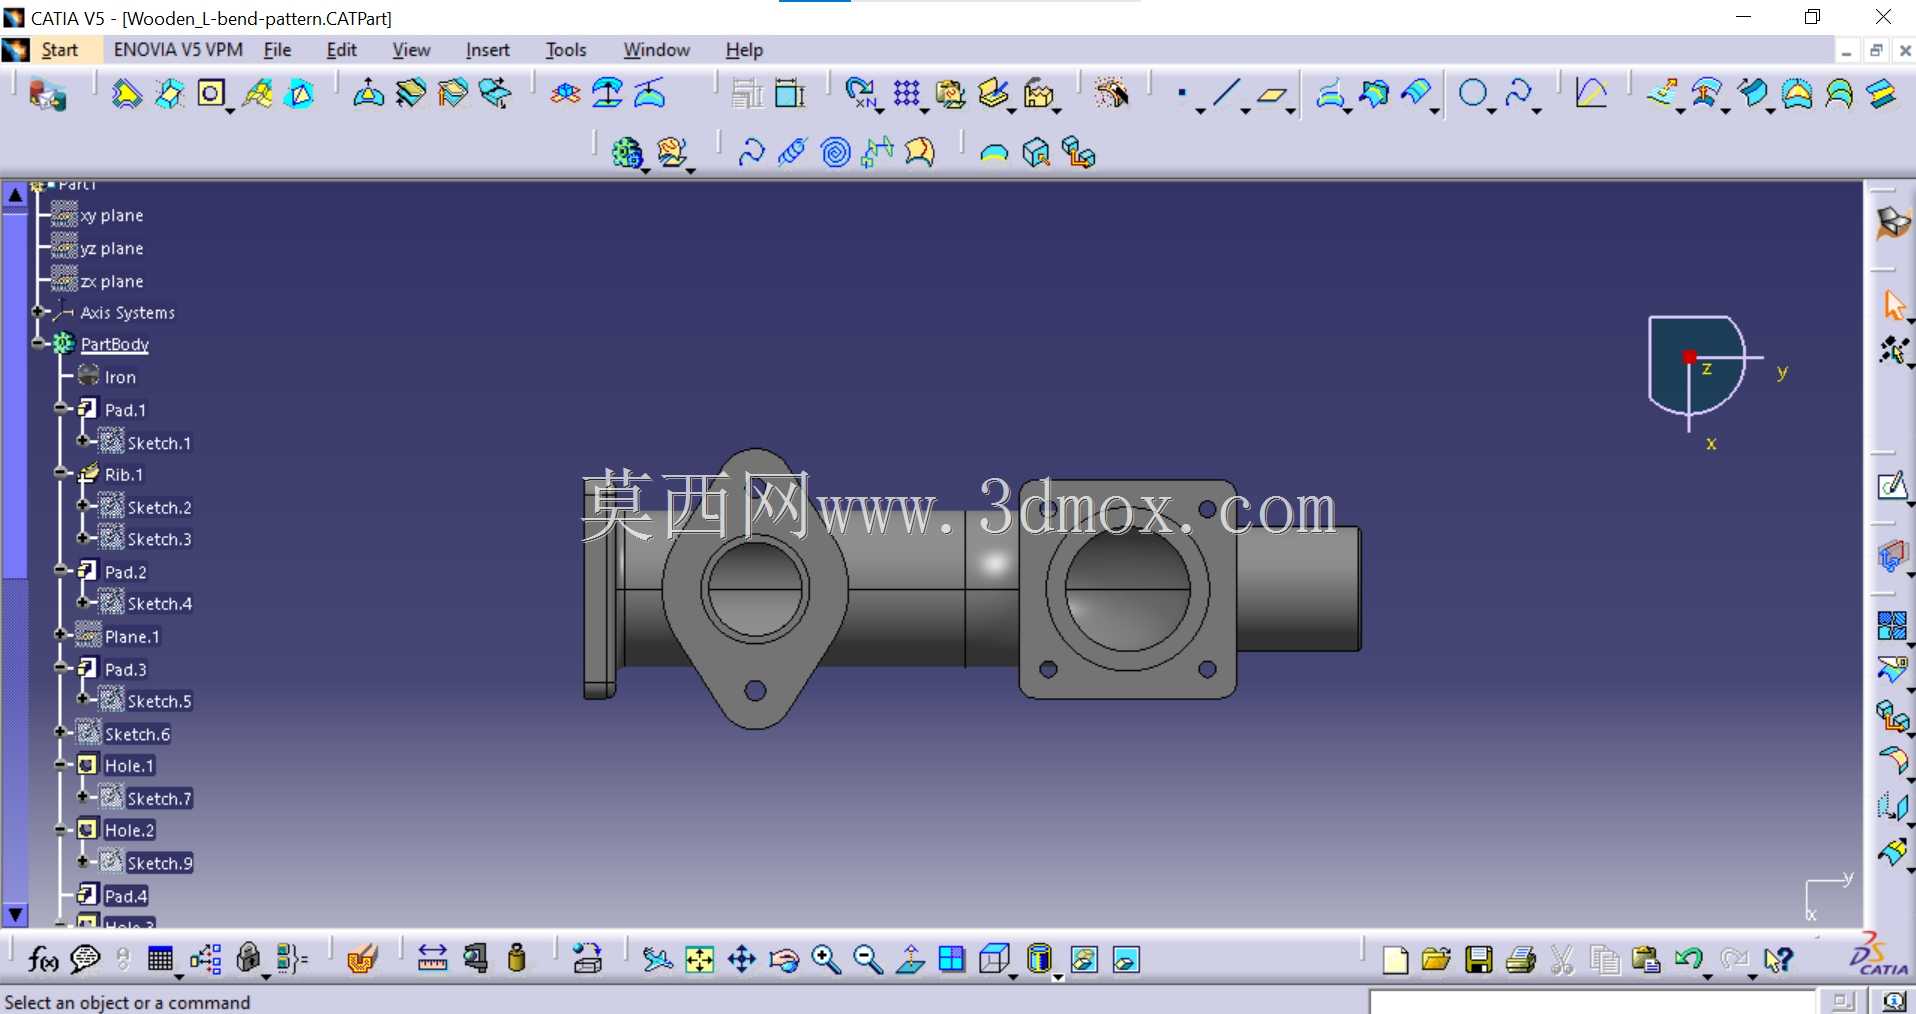Collapse the Pad.1 tree node

61,409
